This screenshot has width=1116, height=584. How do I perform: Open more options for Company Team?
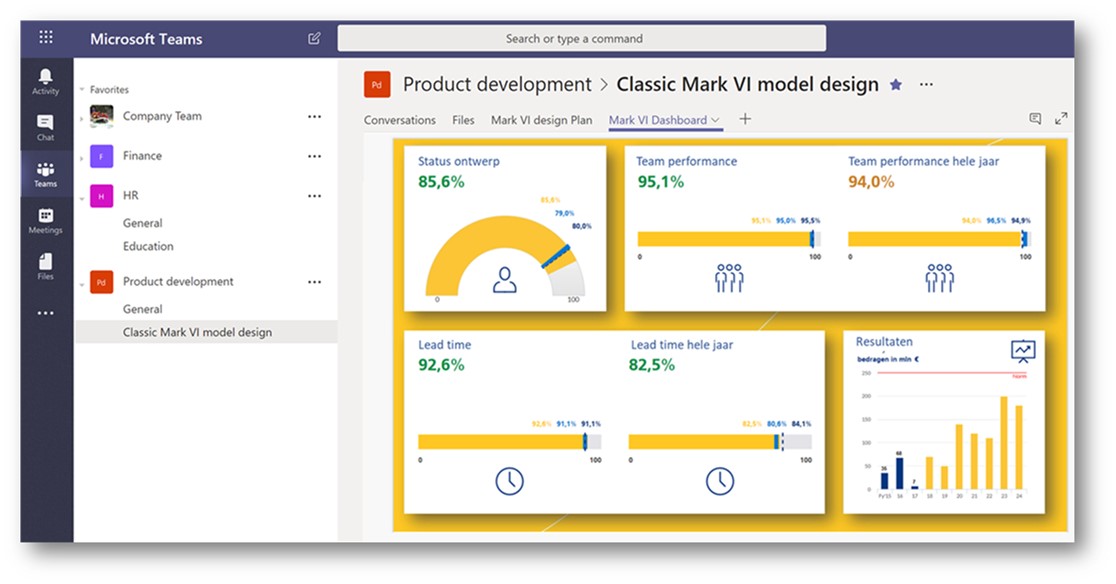tap(315, 117)
